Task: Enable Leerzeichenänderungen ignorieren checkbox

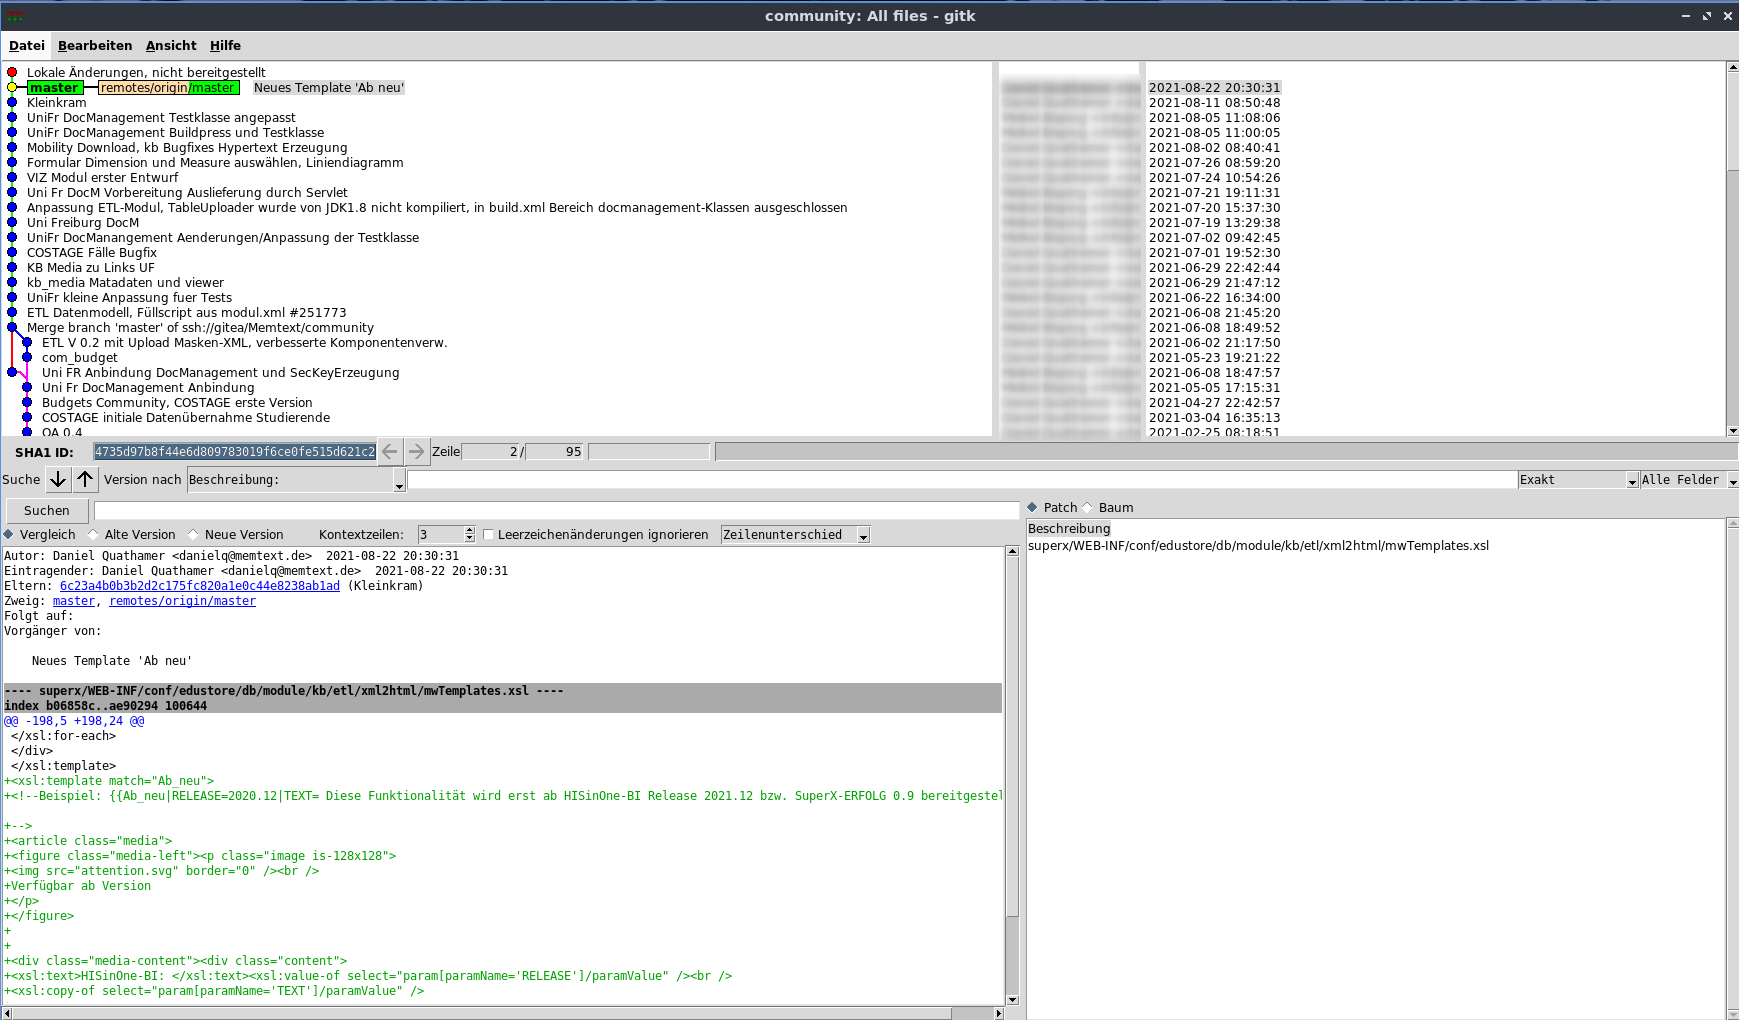Action: click(489, 535)
